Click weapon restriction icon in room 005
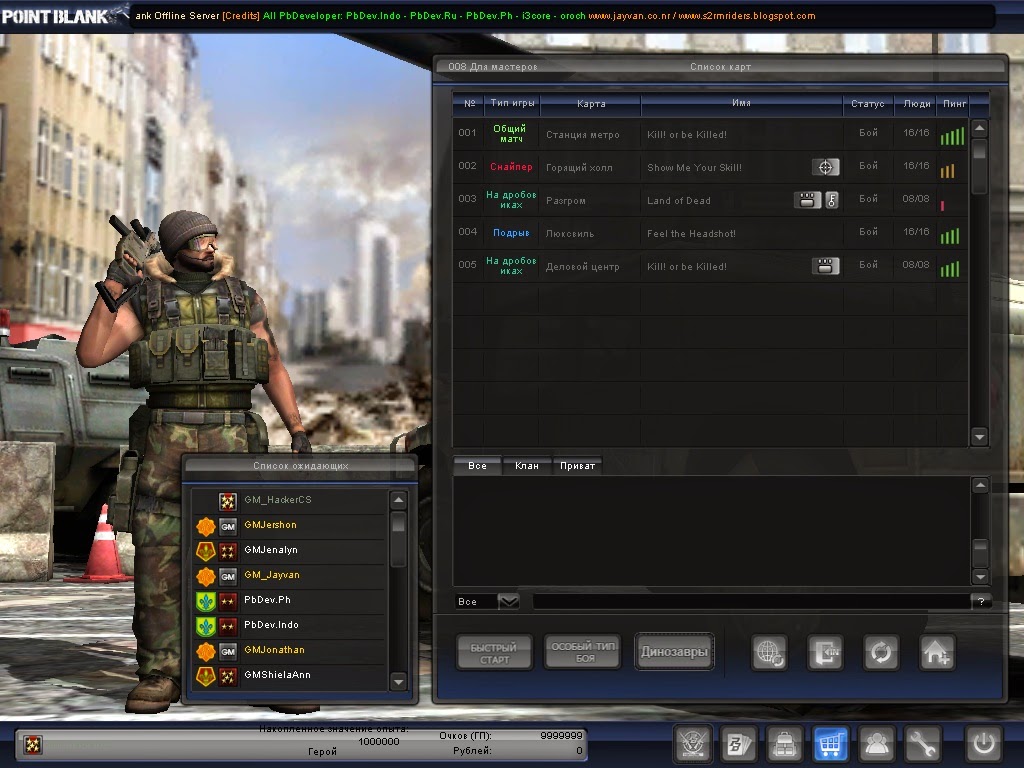The height and width of the screenshot is (768, 1024). pos(825,266)
